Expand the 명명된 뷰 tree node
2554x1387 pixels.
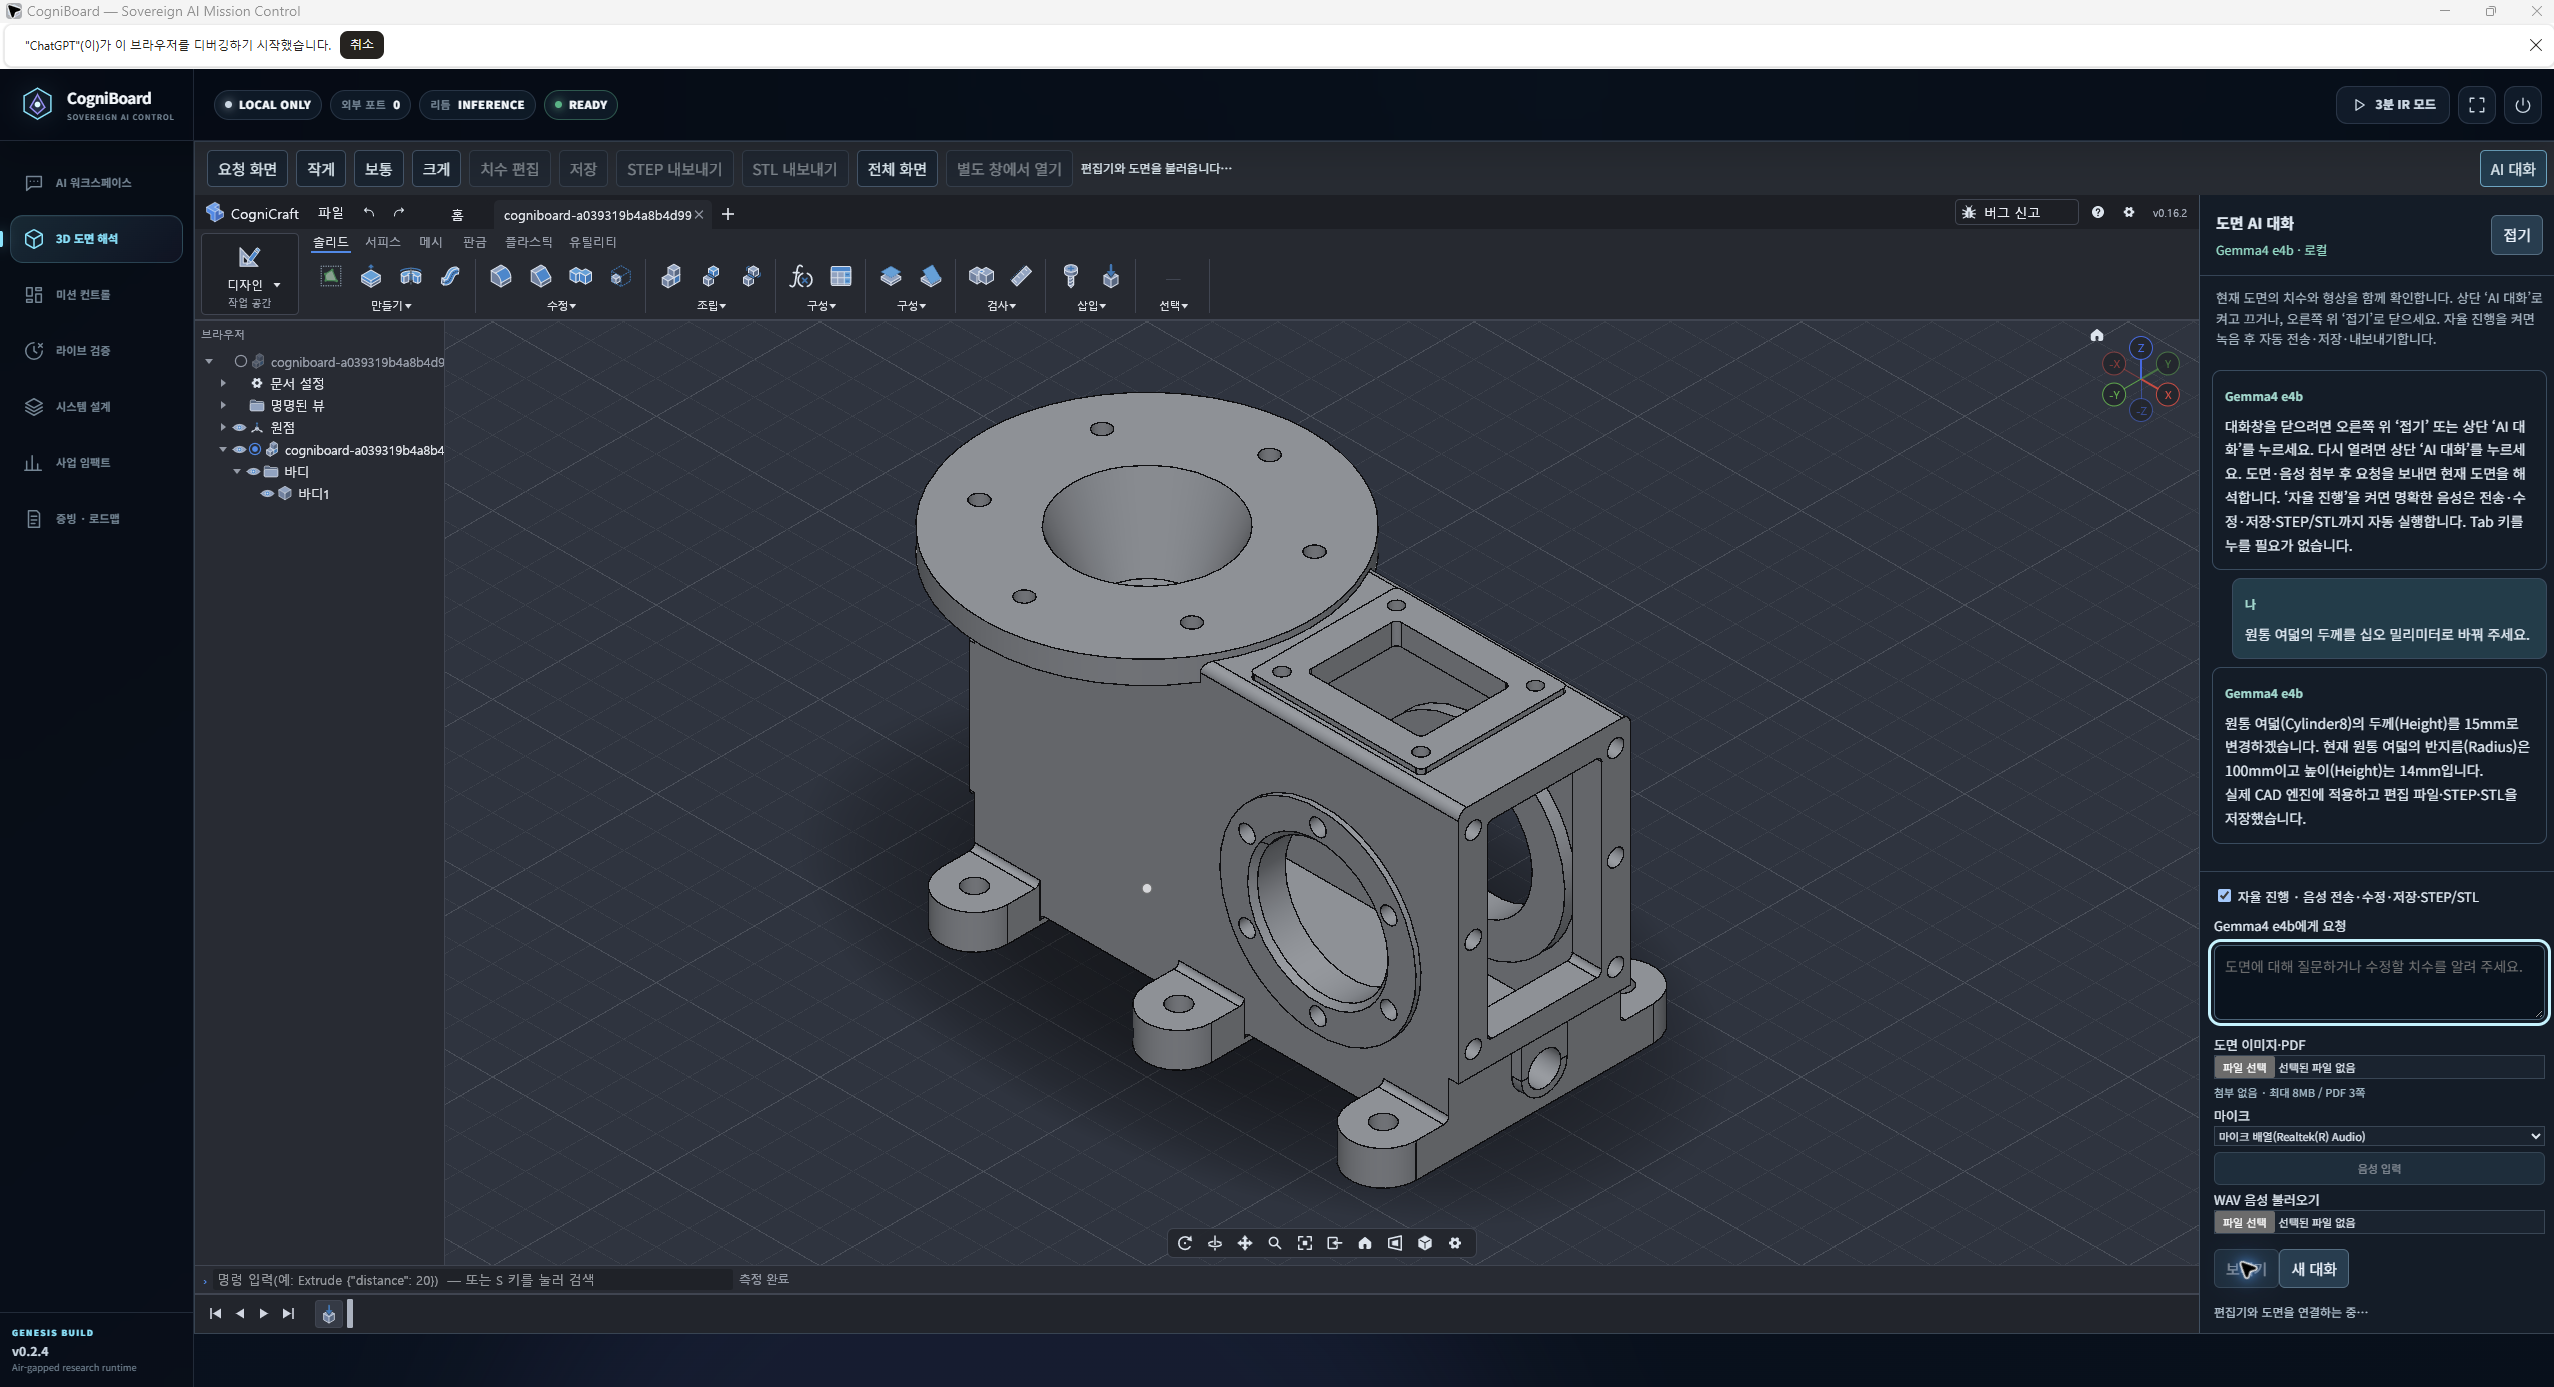pos(223,406)
